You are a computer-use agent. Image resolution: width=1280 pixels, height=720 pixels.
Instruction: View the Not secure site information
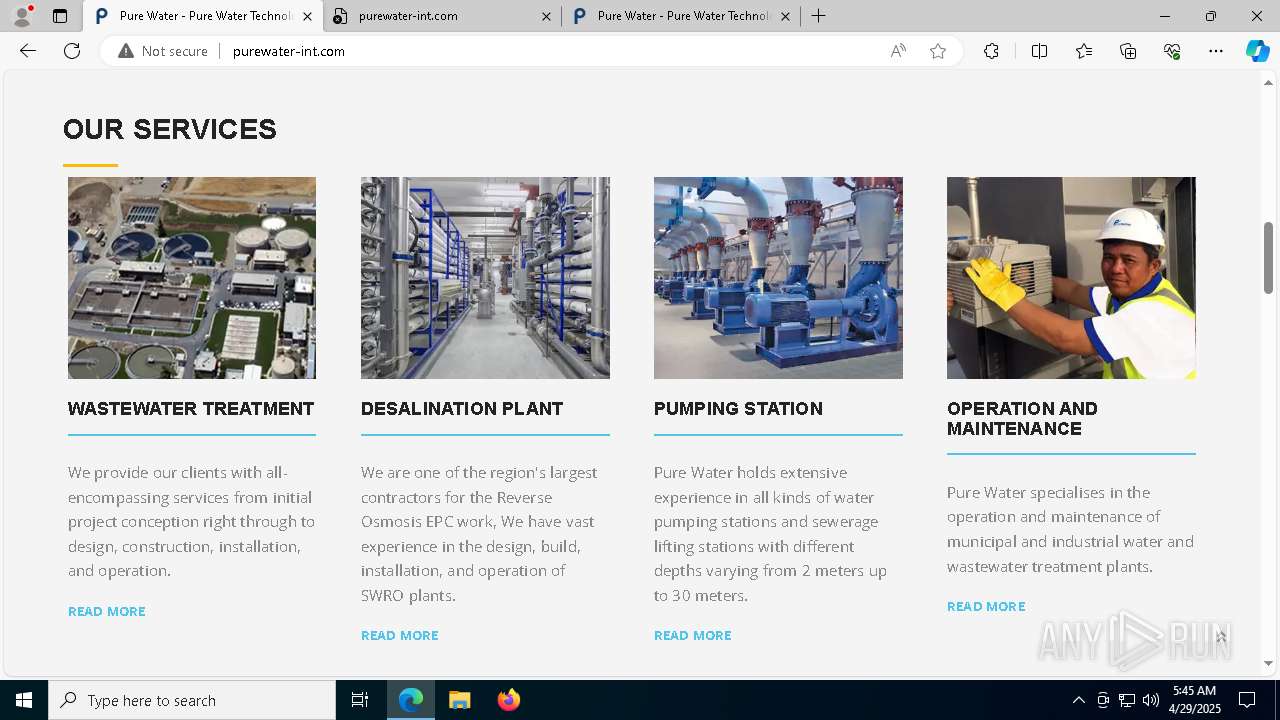[163, 51]
